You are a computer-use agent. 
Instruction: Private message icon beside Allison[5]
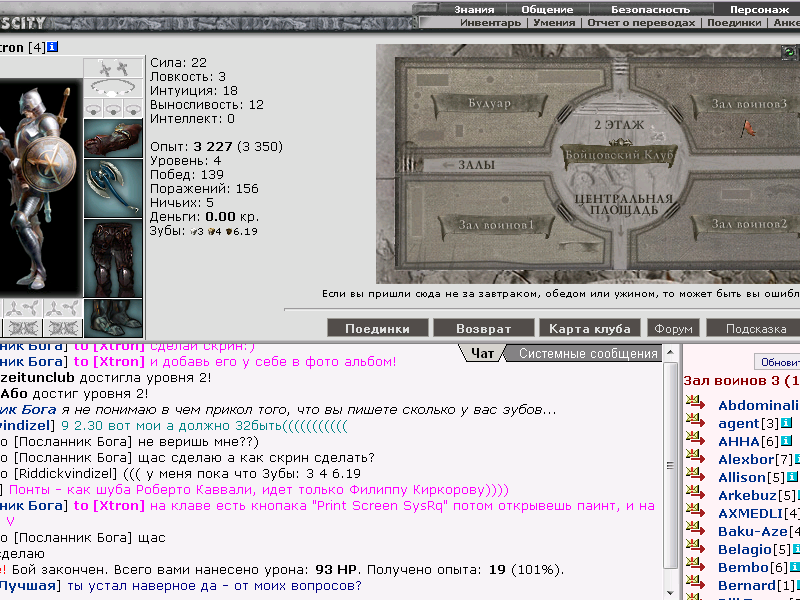point(695,475)
